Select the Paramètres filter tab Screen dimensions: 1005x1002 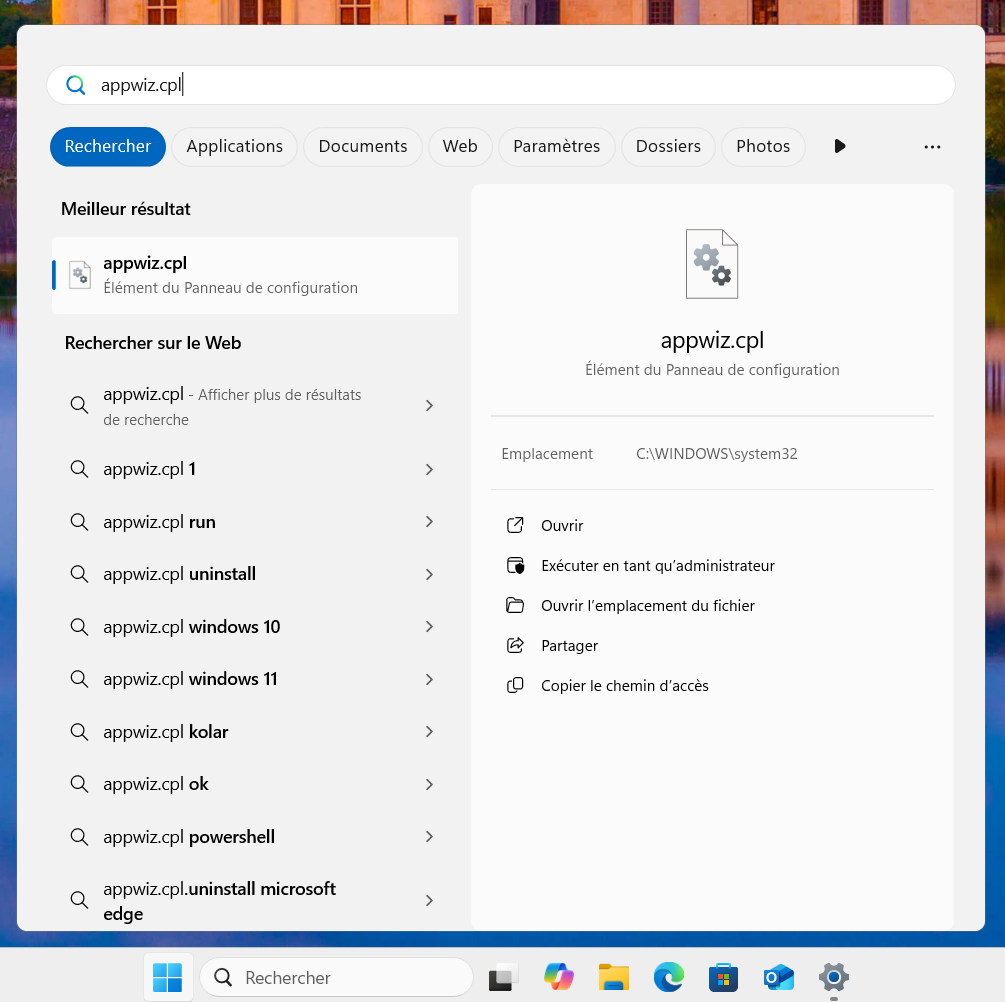(556, 146)
